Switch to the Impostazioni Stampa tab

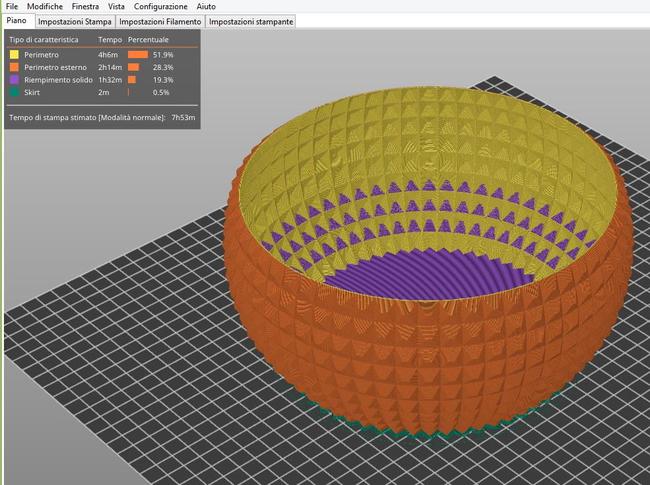75,20
